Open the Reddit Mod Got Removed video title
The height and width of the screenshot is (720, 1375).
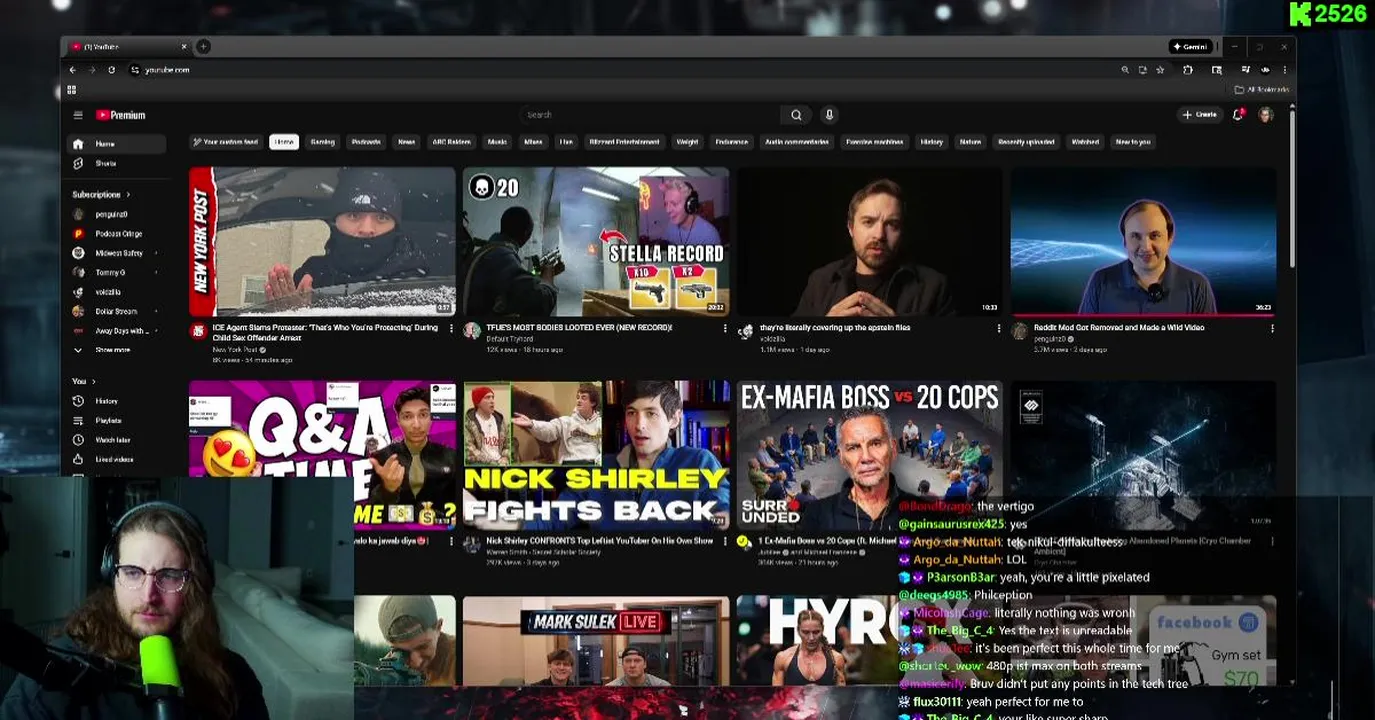1119,327
